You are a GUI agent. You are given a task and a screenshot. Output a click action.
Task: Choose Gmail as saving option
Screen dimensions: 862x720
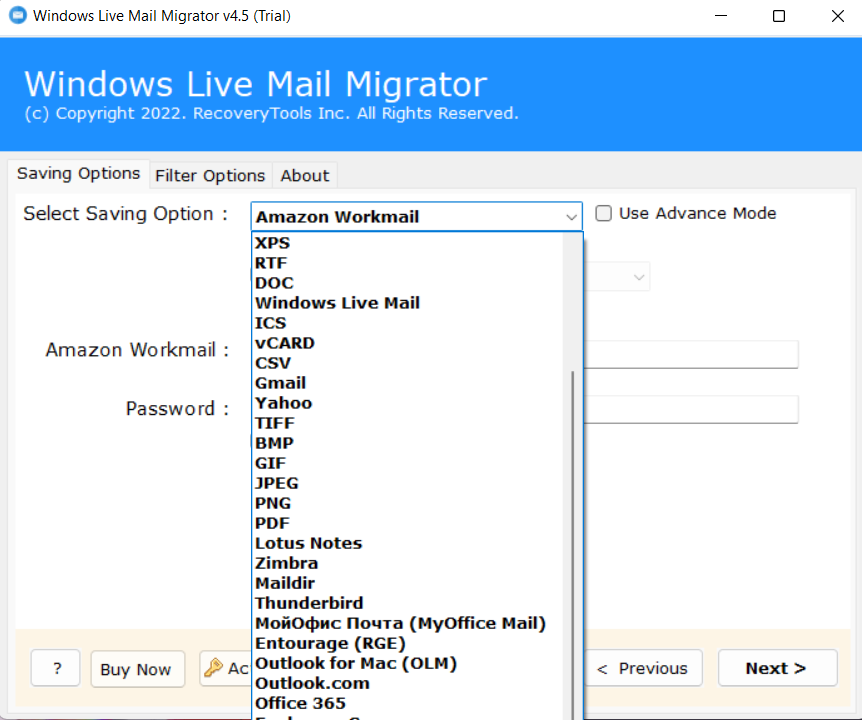[407, 383]
